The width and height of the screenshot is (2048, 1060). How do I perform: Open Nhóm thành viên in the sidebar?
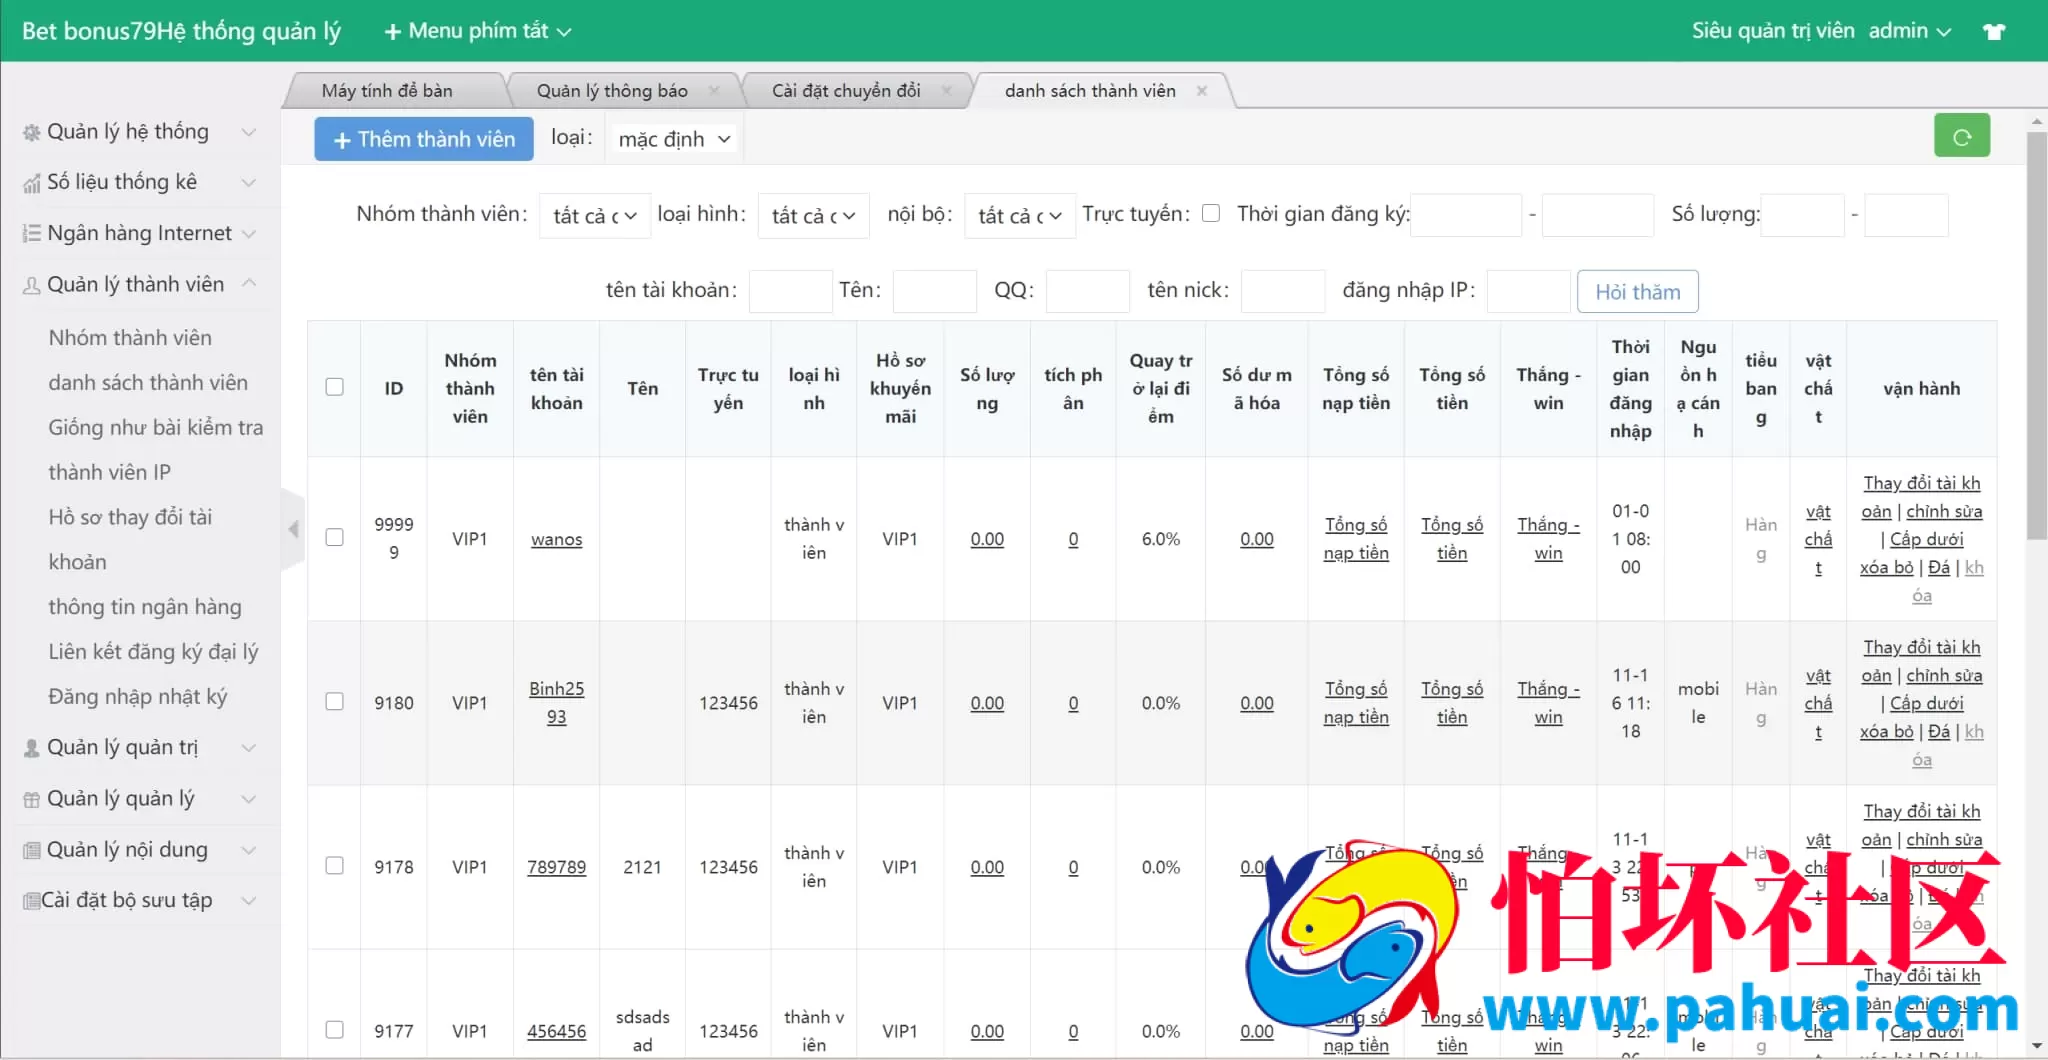[130, 338]
